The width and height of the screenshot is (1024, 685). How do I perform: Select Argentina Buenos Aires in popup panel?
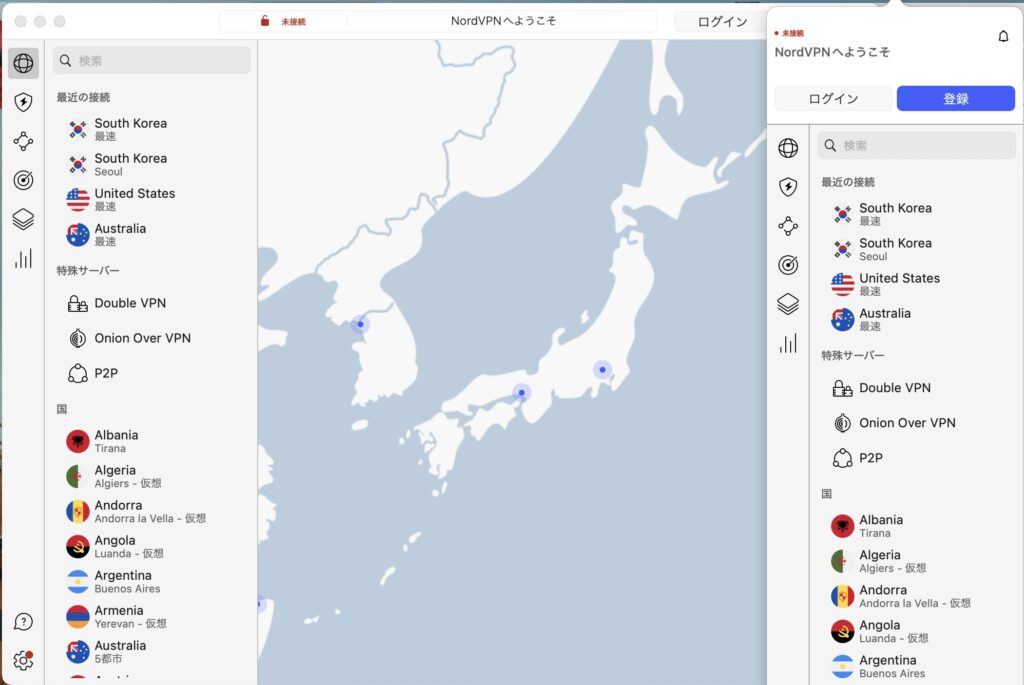point(916,667)
